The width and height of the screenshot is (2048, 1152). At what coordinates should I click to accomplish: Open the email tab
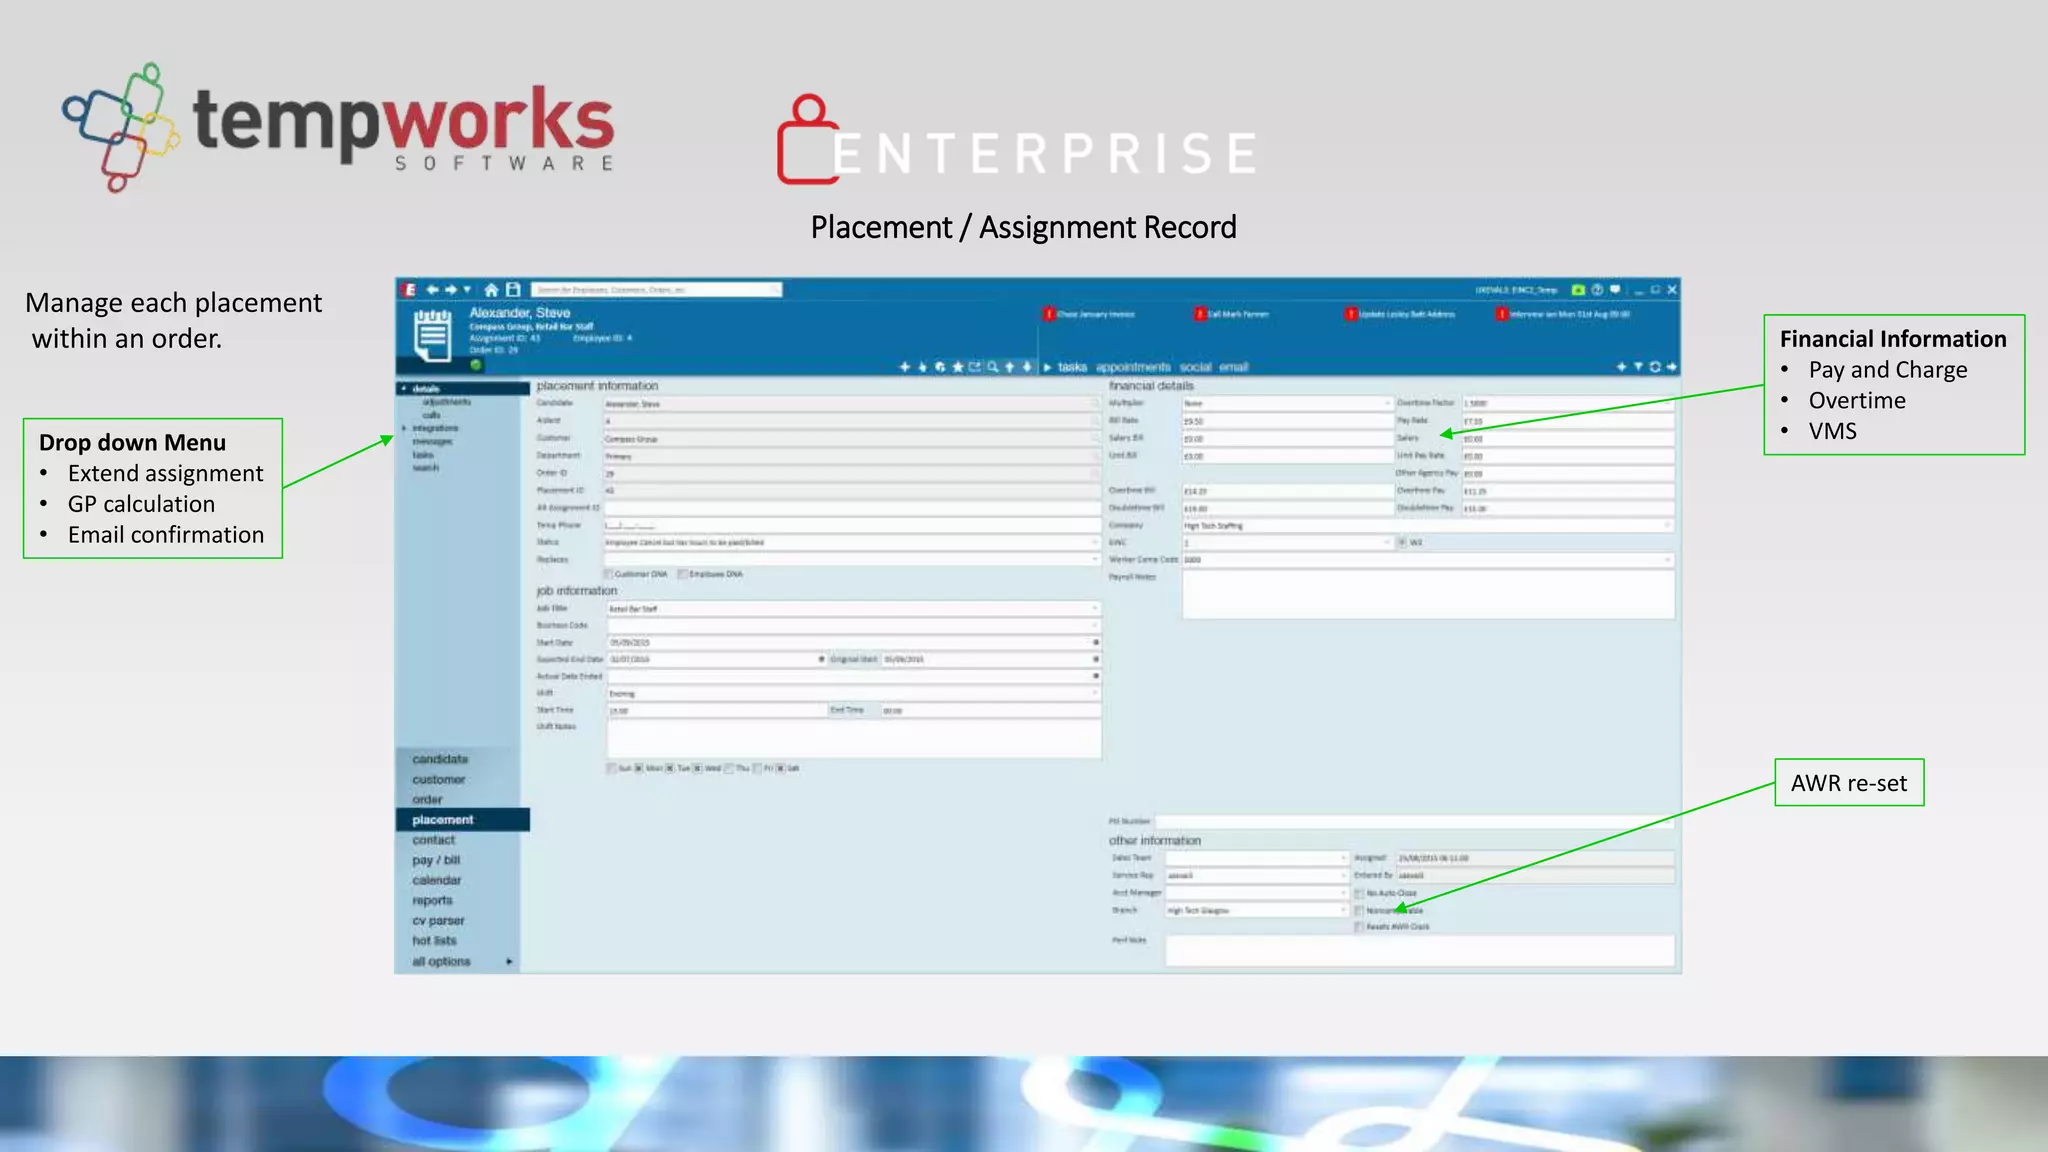coord(1234,367)
